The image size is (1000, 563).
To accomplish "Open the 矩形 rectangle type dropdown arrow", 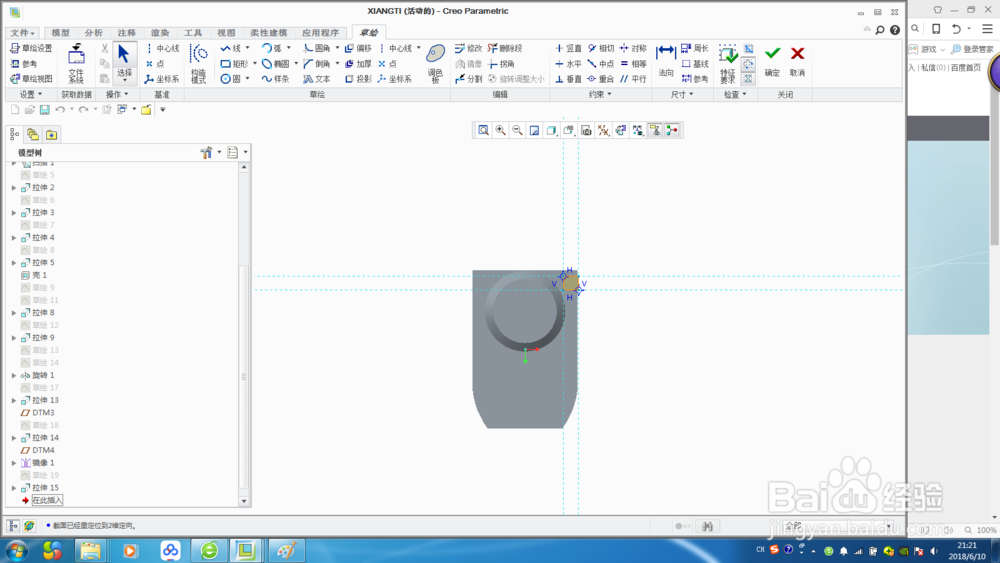I will [254, 64].
